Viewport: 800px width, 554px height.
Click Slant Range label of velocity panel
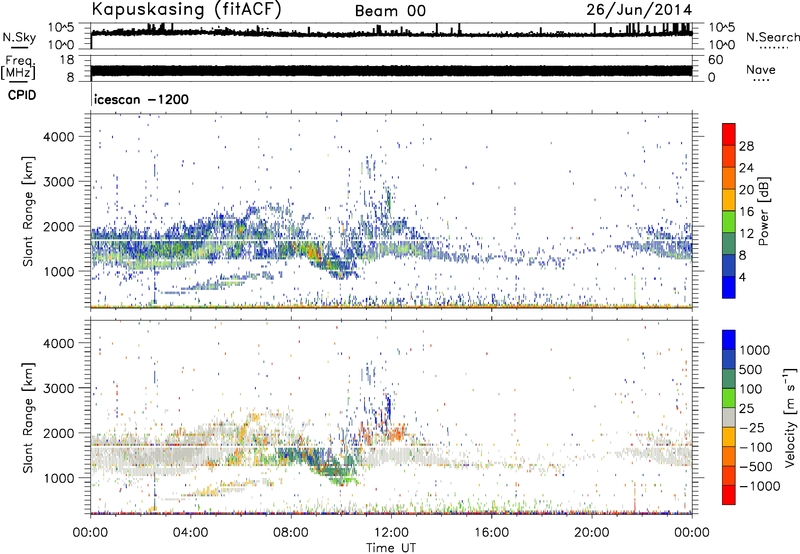click(x=28, y=417)
